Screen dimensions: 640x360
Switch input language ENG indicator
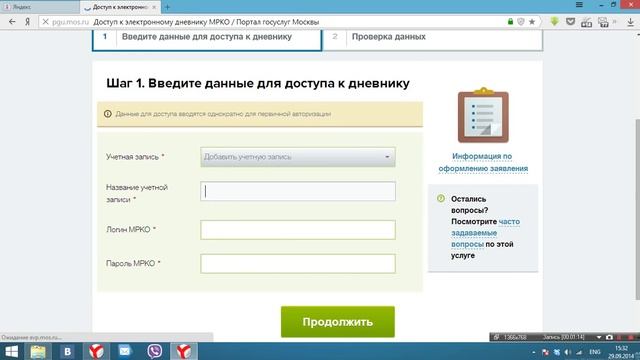pos(595,352)
